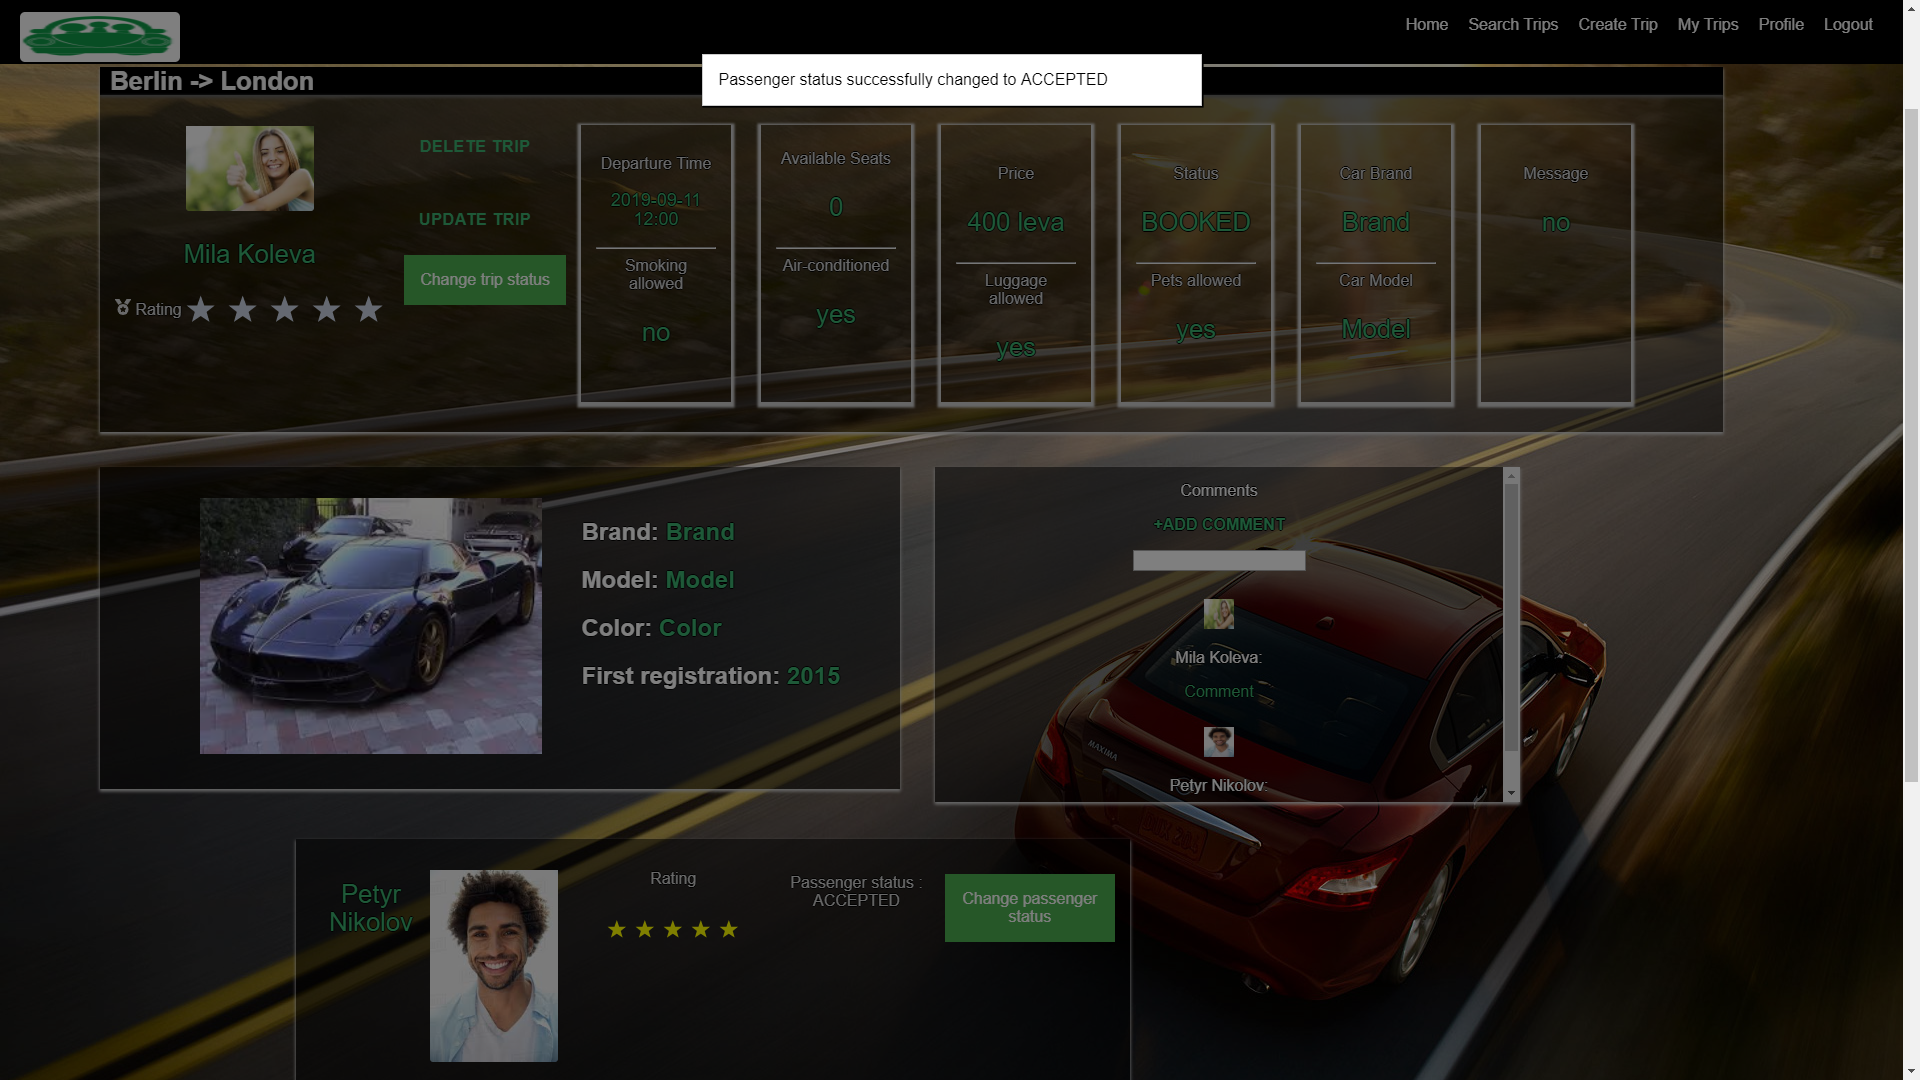
Task: Click the comments scrollbar down arrow
Action: (x=1511, y=793)
